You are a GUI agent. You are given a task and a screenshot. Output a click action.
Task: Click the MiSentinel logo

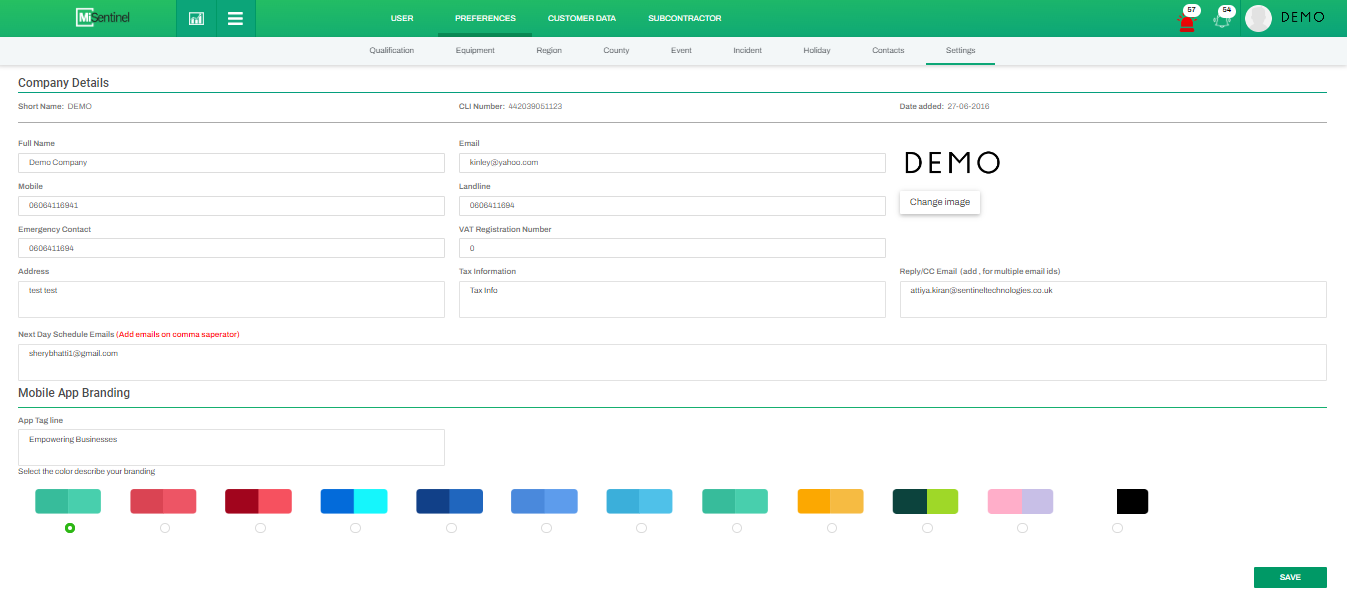click(103, 18)
